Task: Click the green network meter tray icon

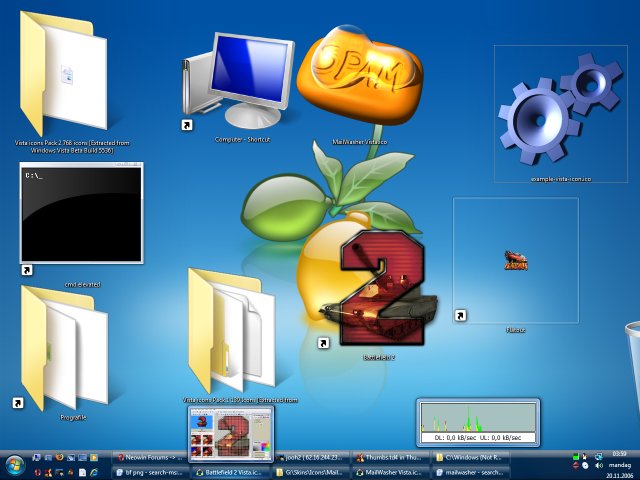Action: tap(576, 457)
